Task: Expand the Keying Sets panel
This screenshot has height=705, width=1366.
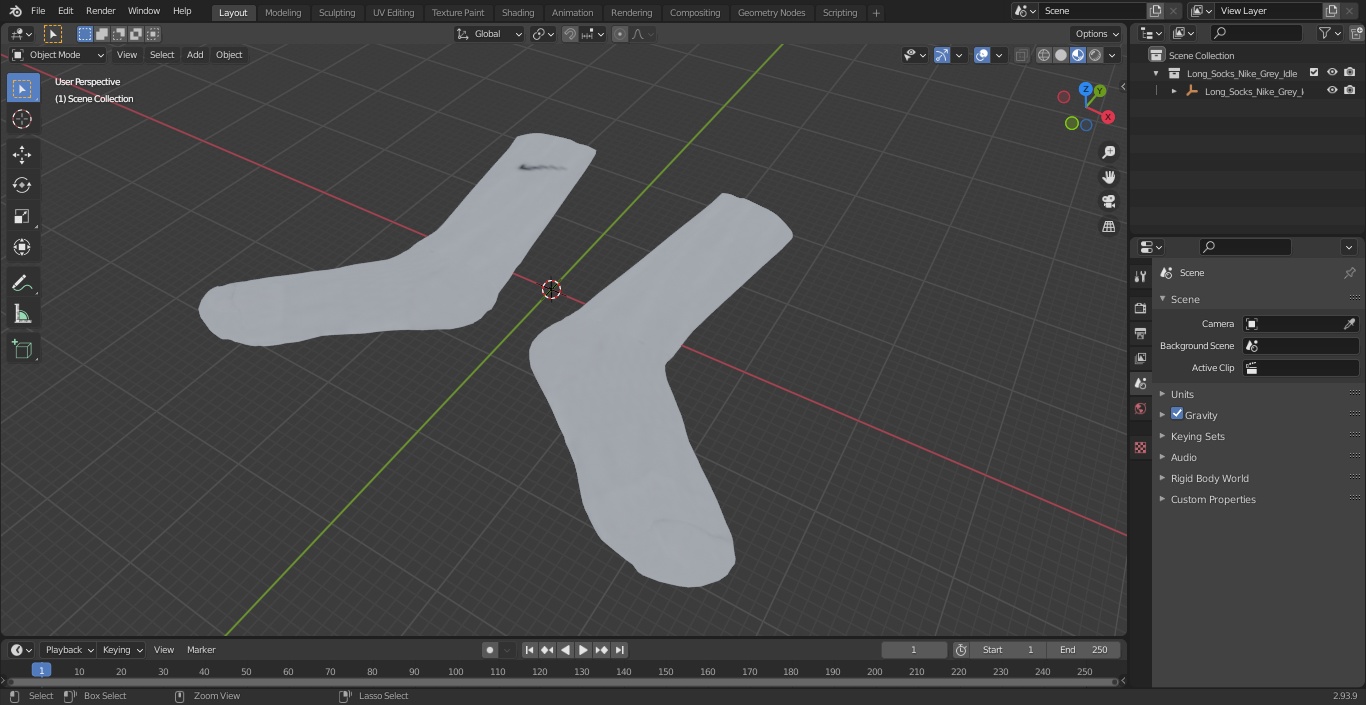Action: point(1197,436)
